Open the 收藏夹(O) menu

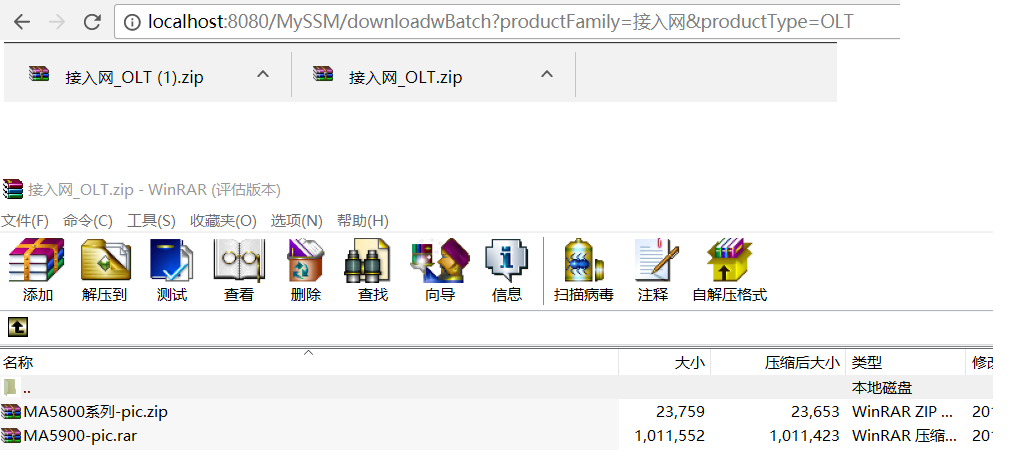pos(223,221)
